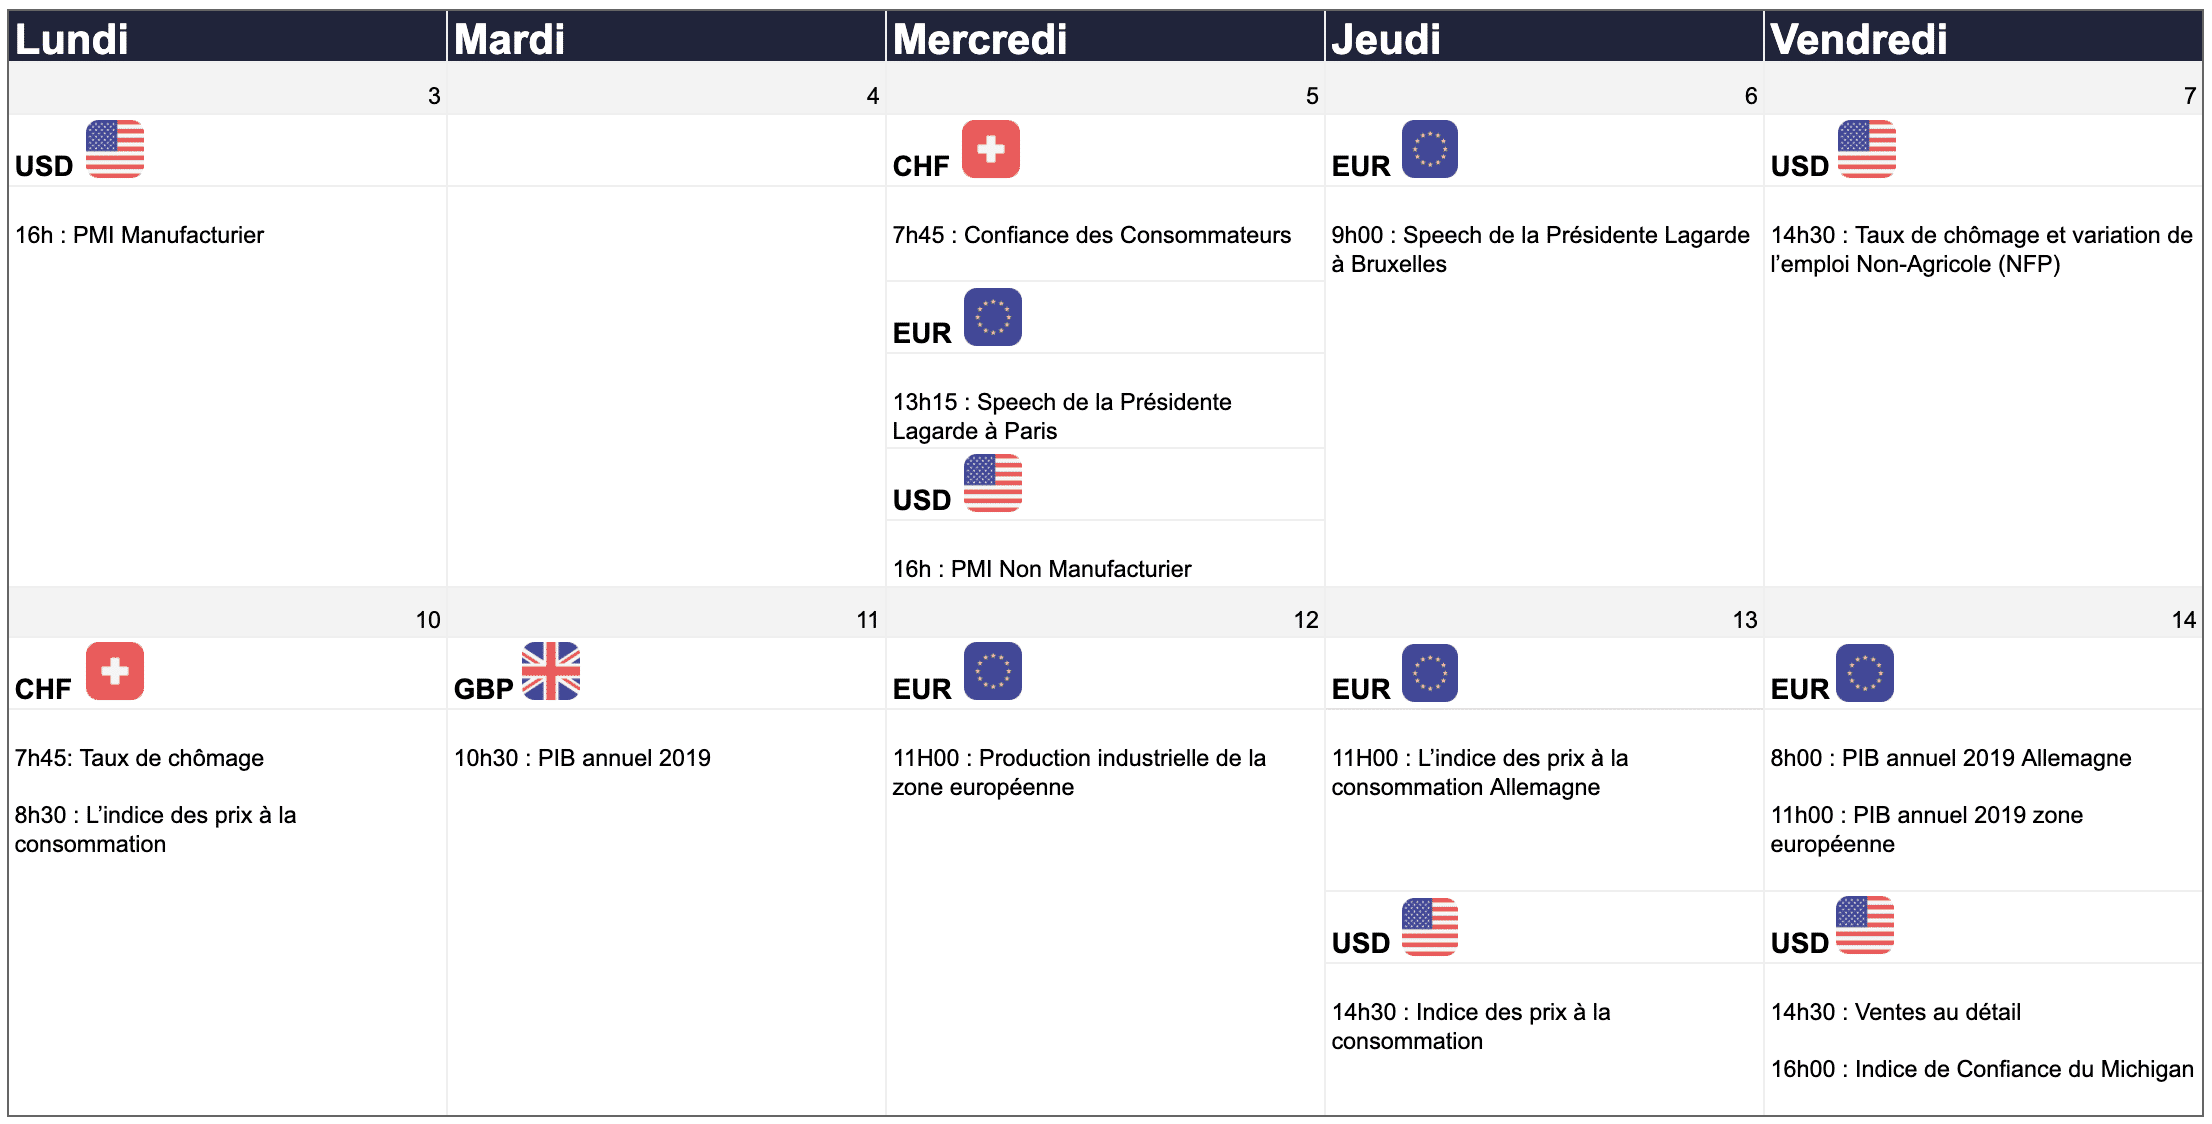
Task: Click 10h30 PIB annuel 2019 event
Action: tap(582, 758)
